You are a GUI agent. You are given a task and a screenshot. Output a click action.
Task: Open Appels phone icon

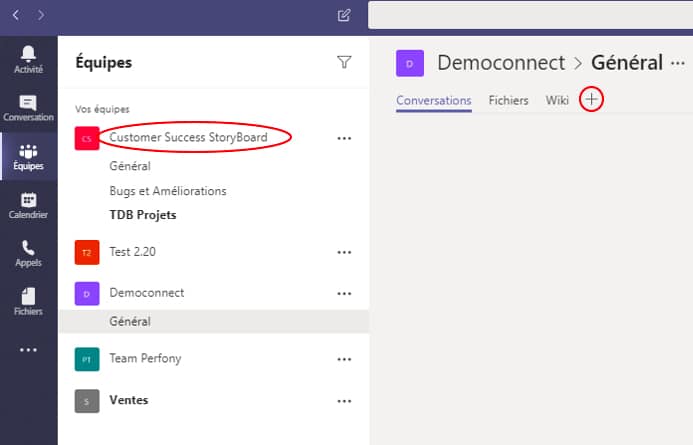tap(28, 252)
